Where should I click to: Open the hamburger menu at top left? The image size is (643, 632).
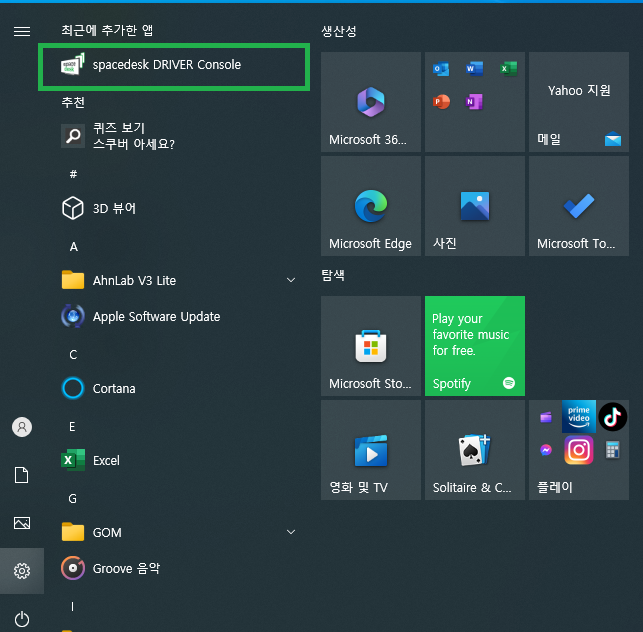coord(22,31)
